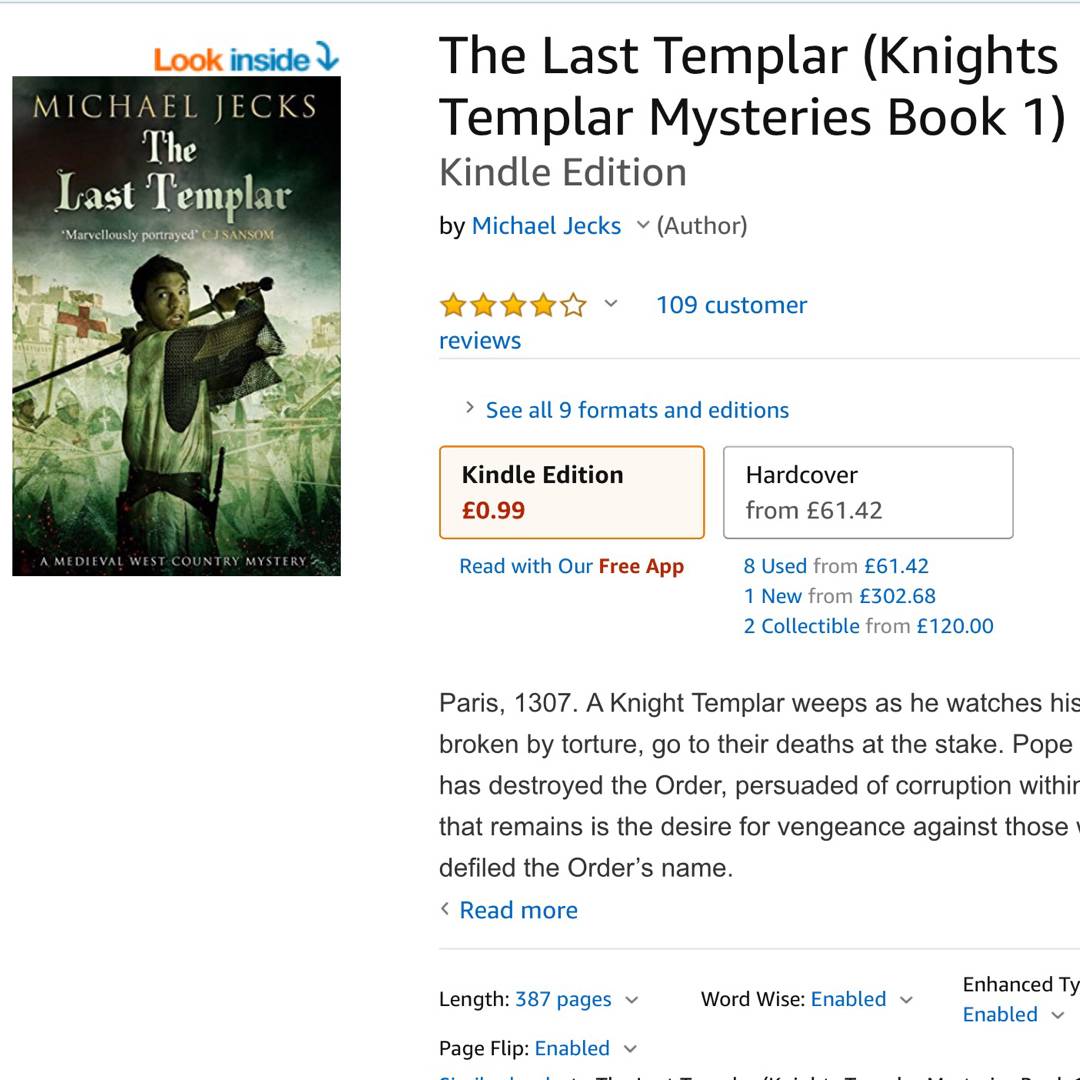Expand the Length 387 pages chevron

tap(632, 999)
